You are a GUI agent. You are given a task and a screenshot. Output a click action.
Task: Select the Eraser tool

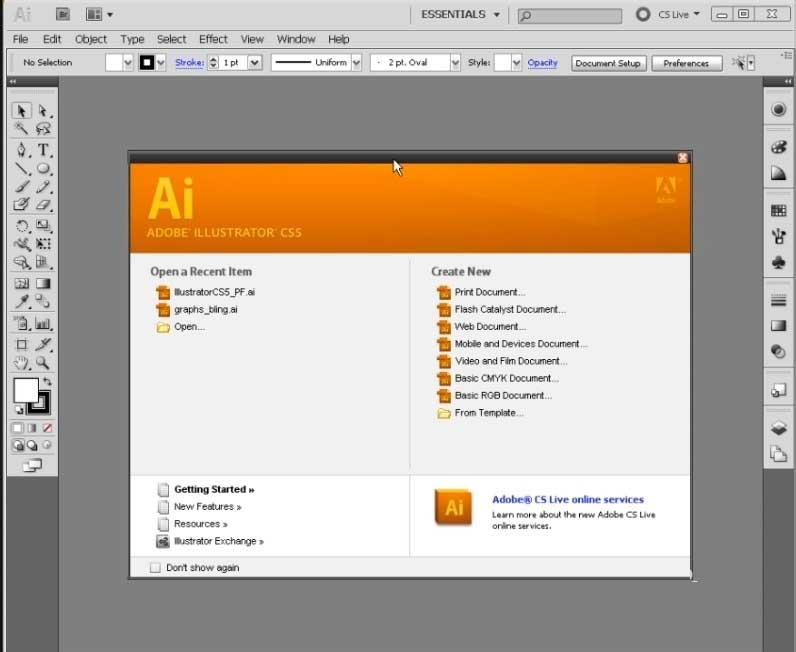point(43,205)
